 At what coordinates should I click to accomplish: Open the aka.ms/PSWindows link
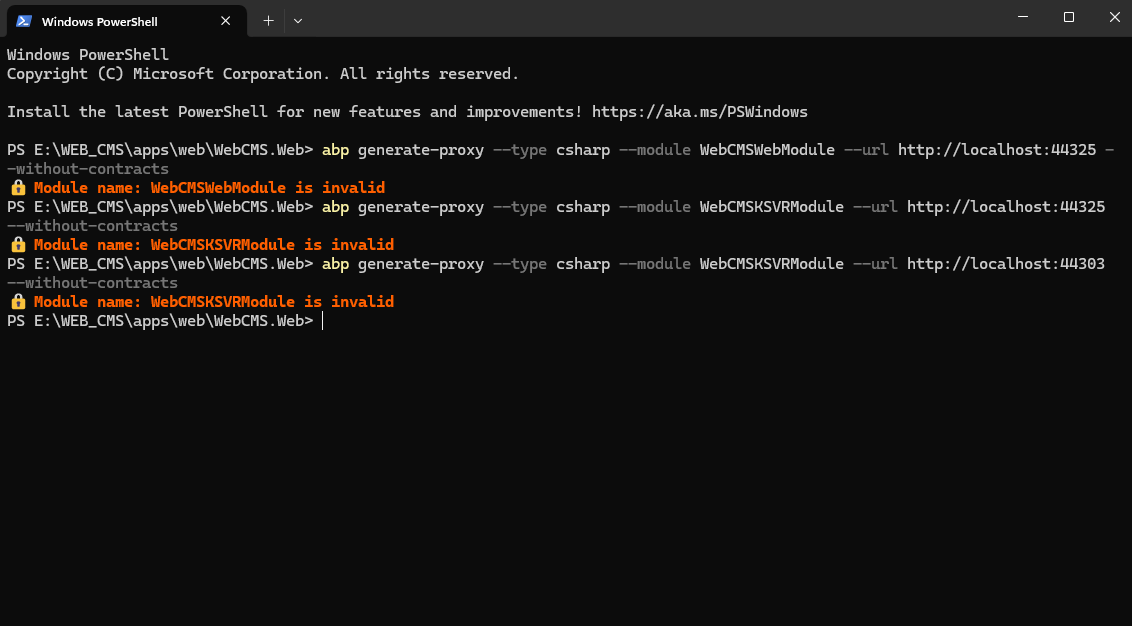[699, 112]
